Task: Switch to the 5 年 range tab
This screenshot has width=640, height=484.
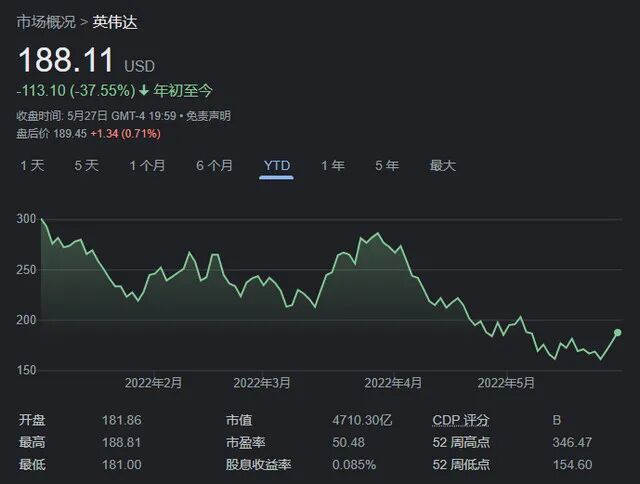Action: coord(387,166)
